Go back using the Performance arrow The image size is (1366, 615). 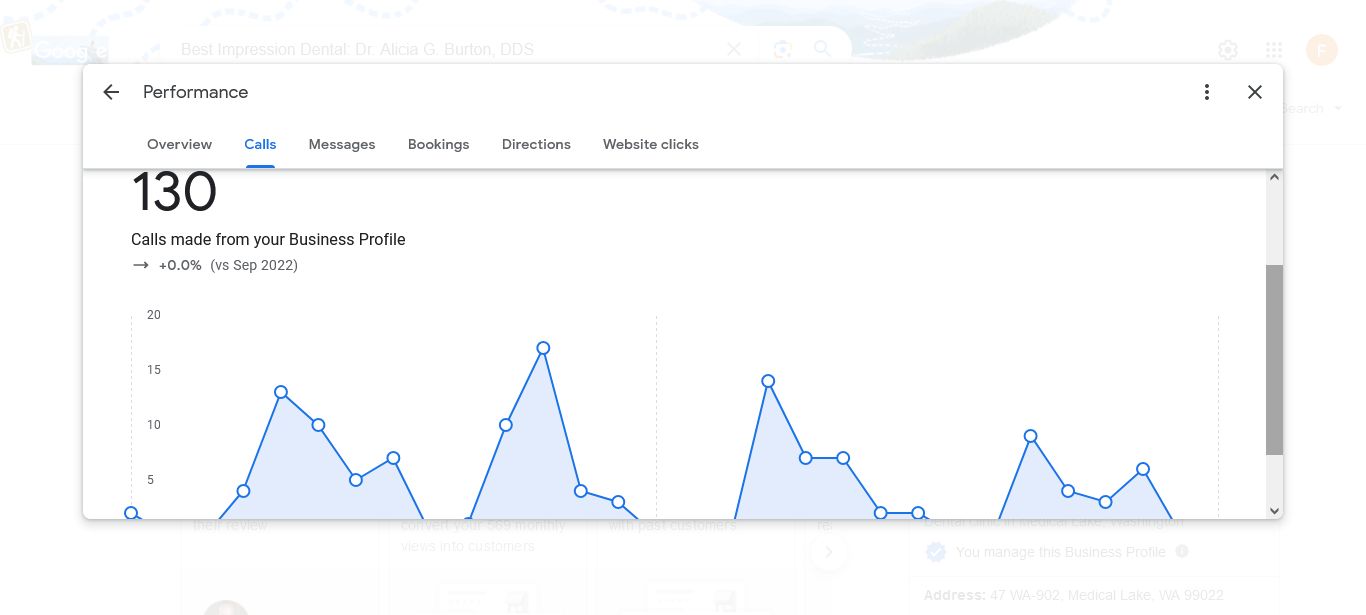pos(111,92)
